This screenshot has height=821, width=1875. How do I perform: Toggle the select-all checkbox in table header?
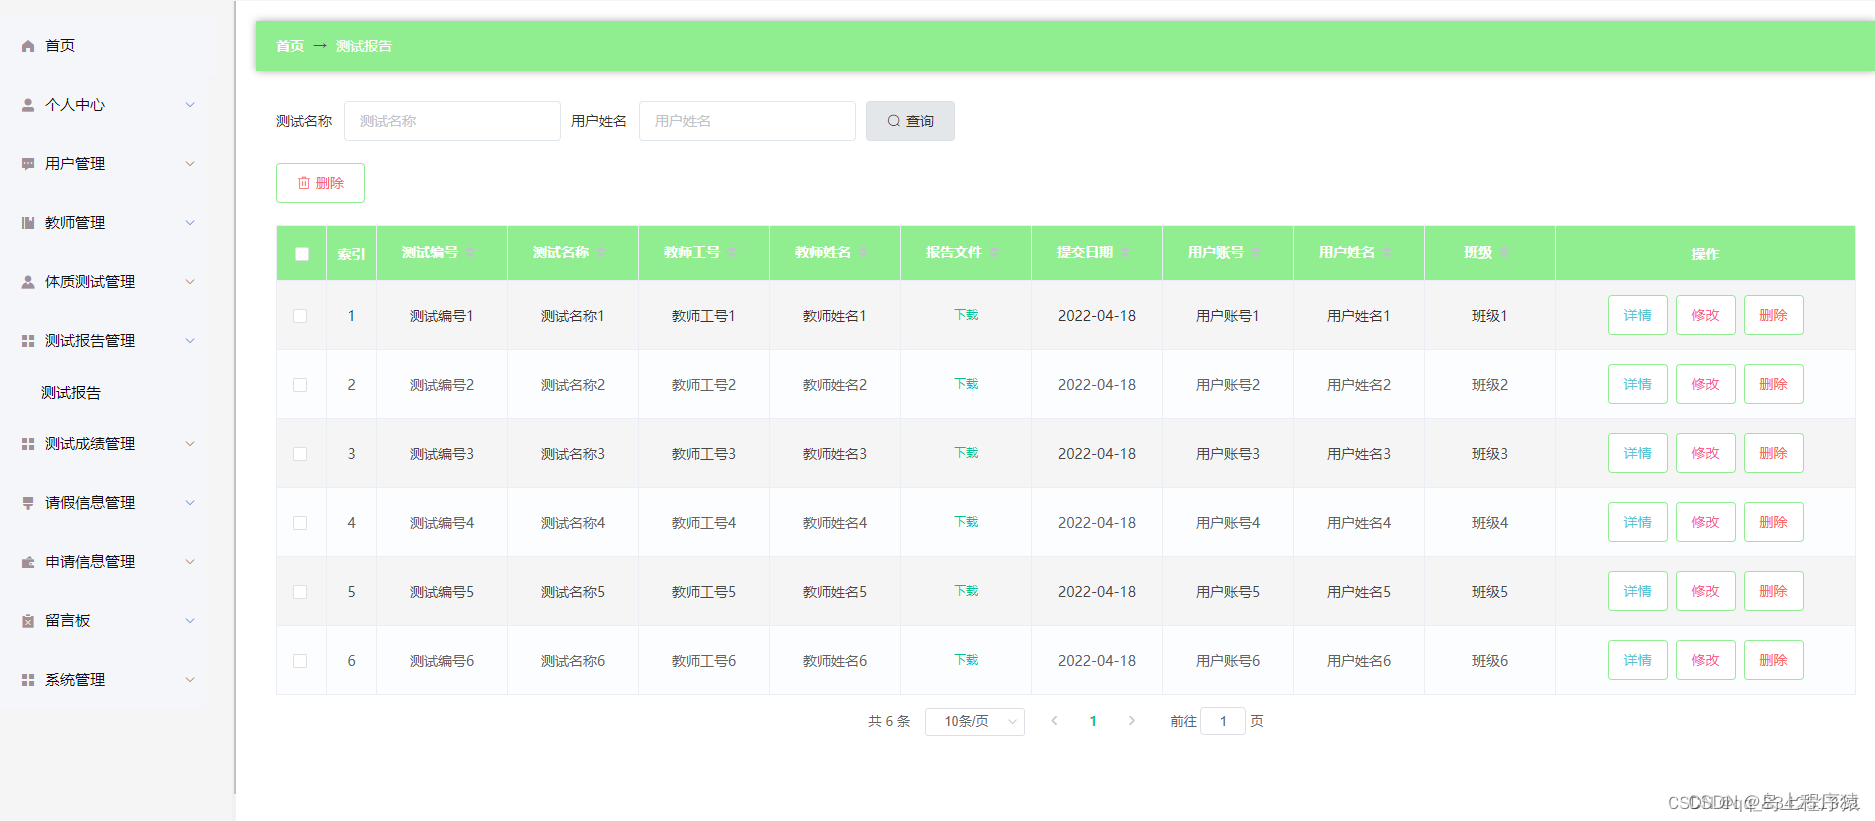(302, 254)
